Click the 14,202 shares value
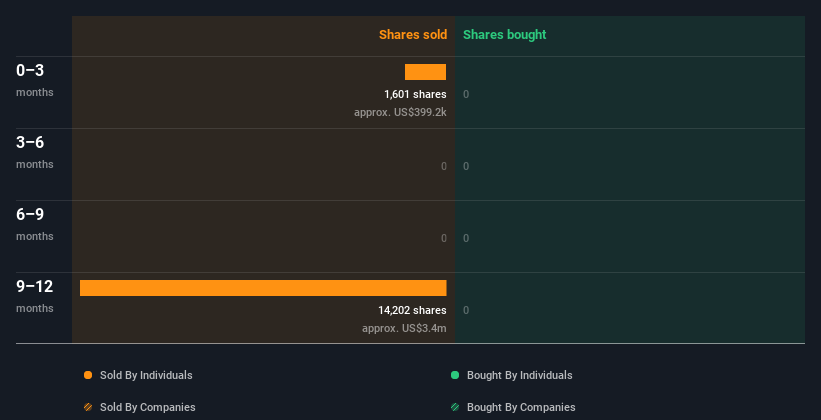 click(x=412, y=310)
